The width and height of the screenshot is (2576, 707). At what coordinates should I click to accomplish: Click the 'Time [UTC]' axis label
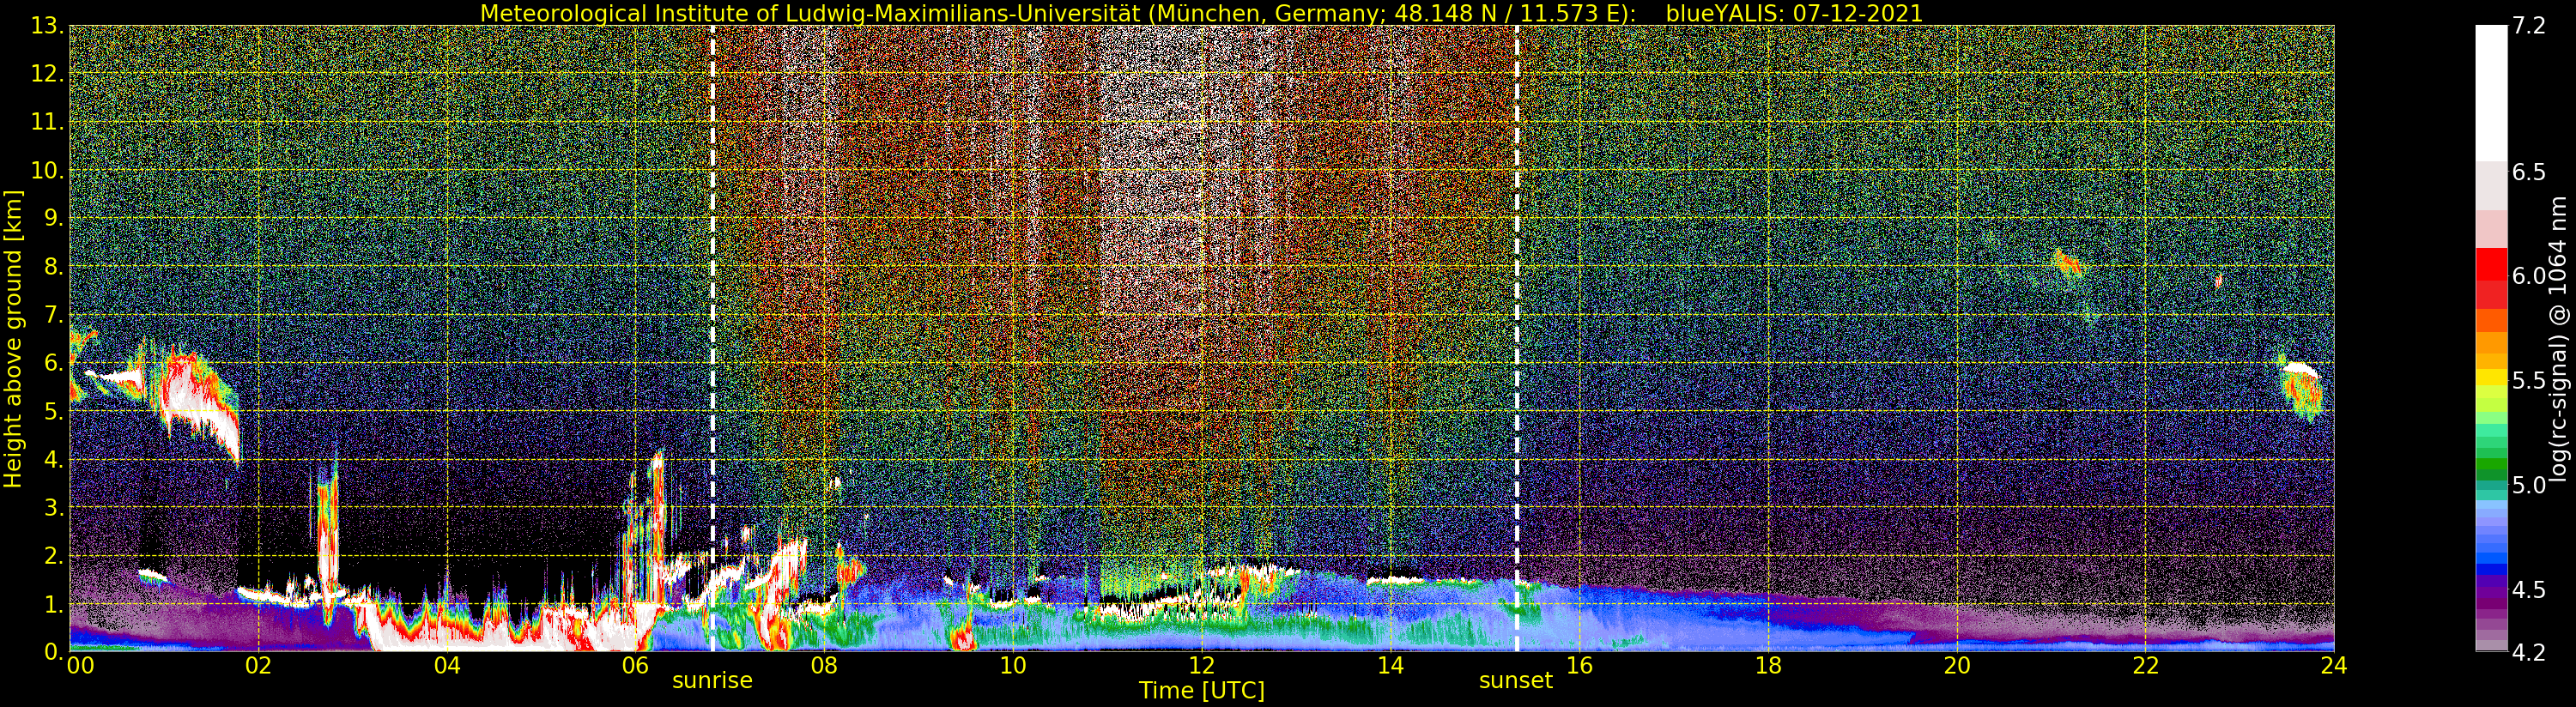coord(1201,691)
